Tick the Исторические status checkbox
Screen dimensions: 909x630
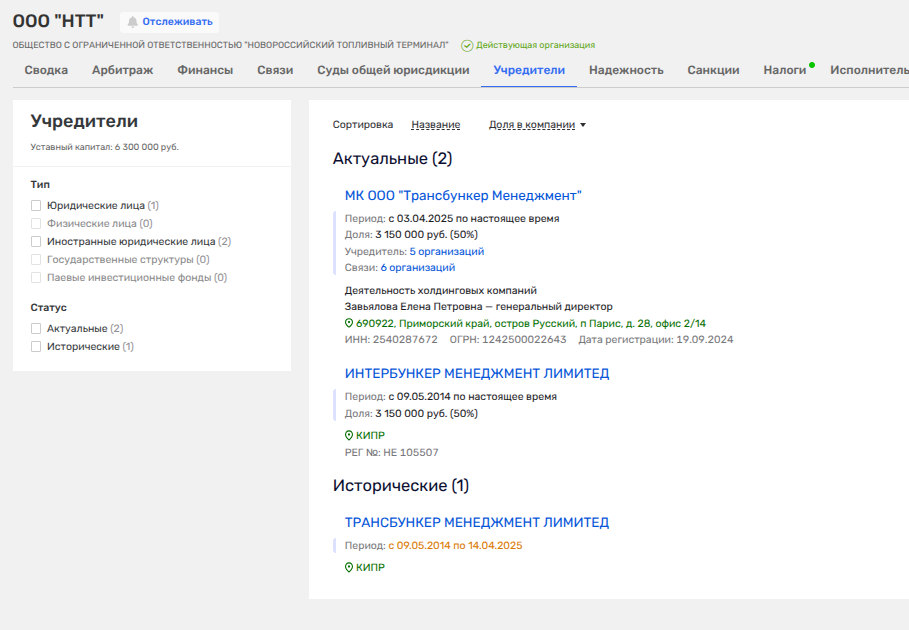coord(37,347)
